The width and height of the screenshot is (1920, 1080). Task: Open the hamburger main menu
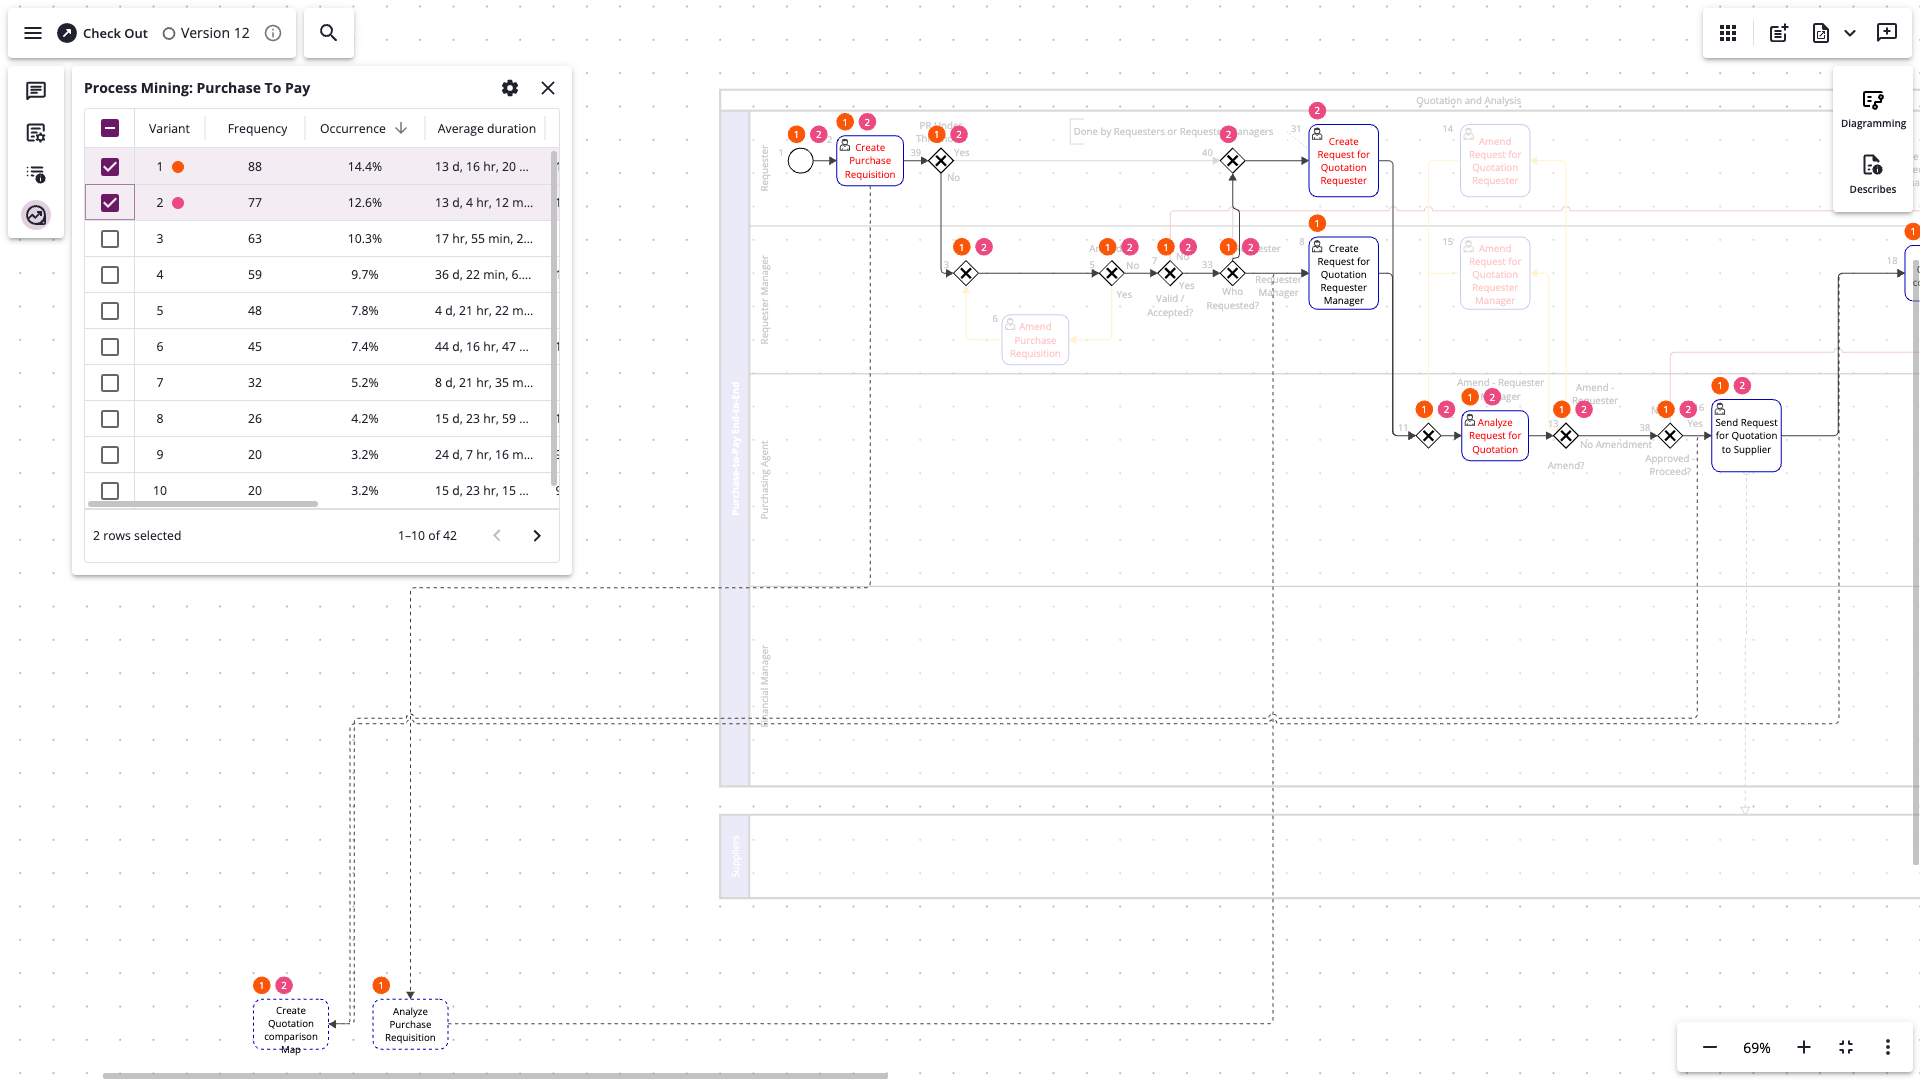pyautogui.click(x=33, y=33)
